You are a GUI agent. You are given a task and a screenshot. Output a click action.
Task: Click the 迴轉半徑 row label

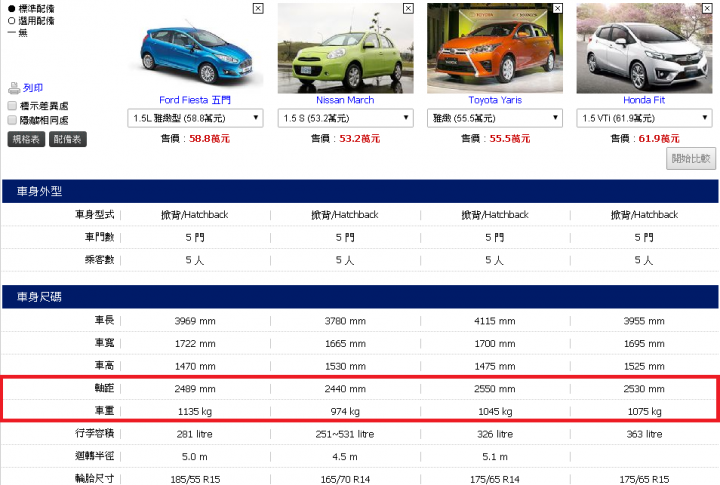pos(95,456)
